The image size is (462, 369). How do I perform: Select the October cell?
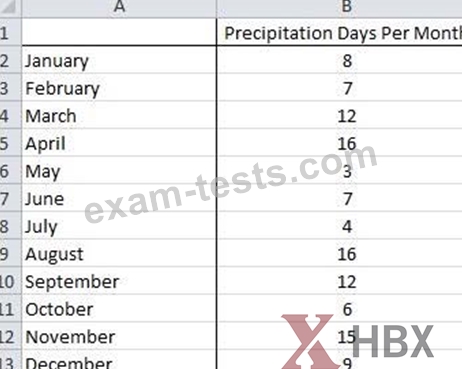pyautogui.click(x=119, y=309)
